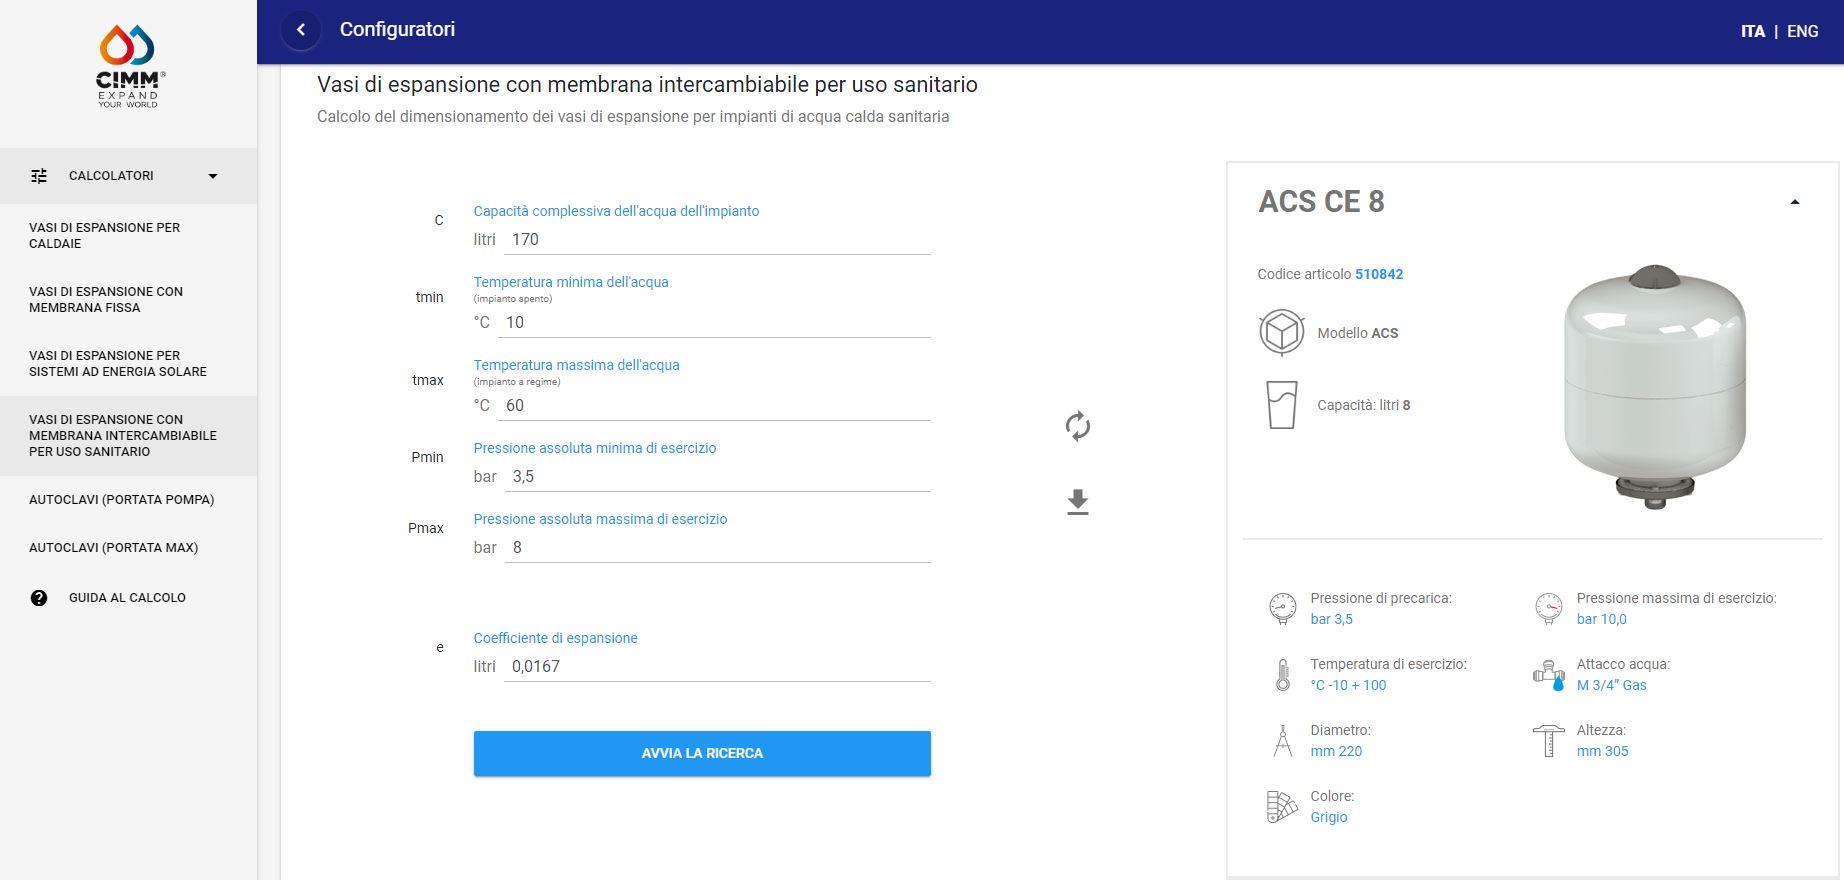Click the mm 220 diameter value
The height and width of the screenshot is (880, 1844).
[x=1336, y=751]
